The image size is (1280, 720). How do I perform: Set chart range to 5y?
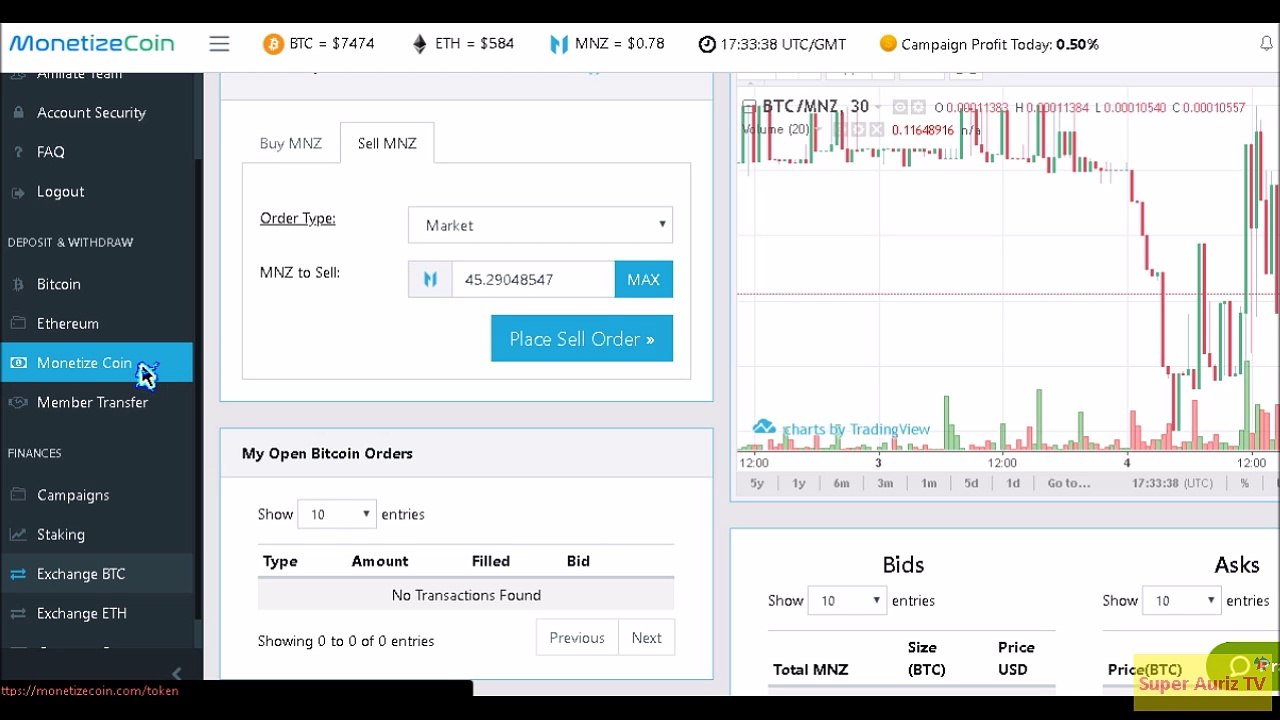[x=757, y=483]
